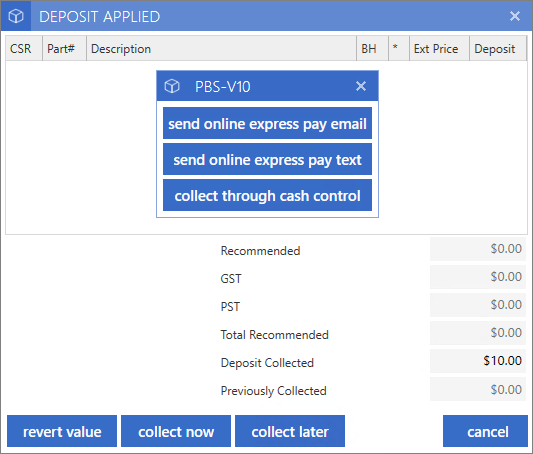The image size is (533, 454).
Task: Click the Previously Collected amount field
Action: click(x=478, y=389)
